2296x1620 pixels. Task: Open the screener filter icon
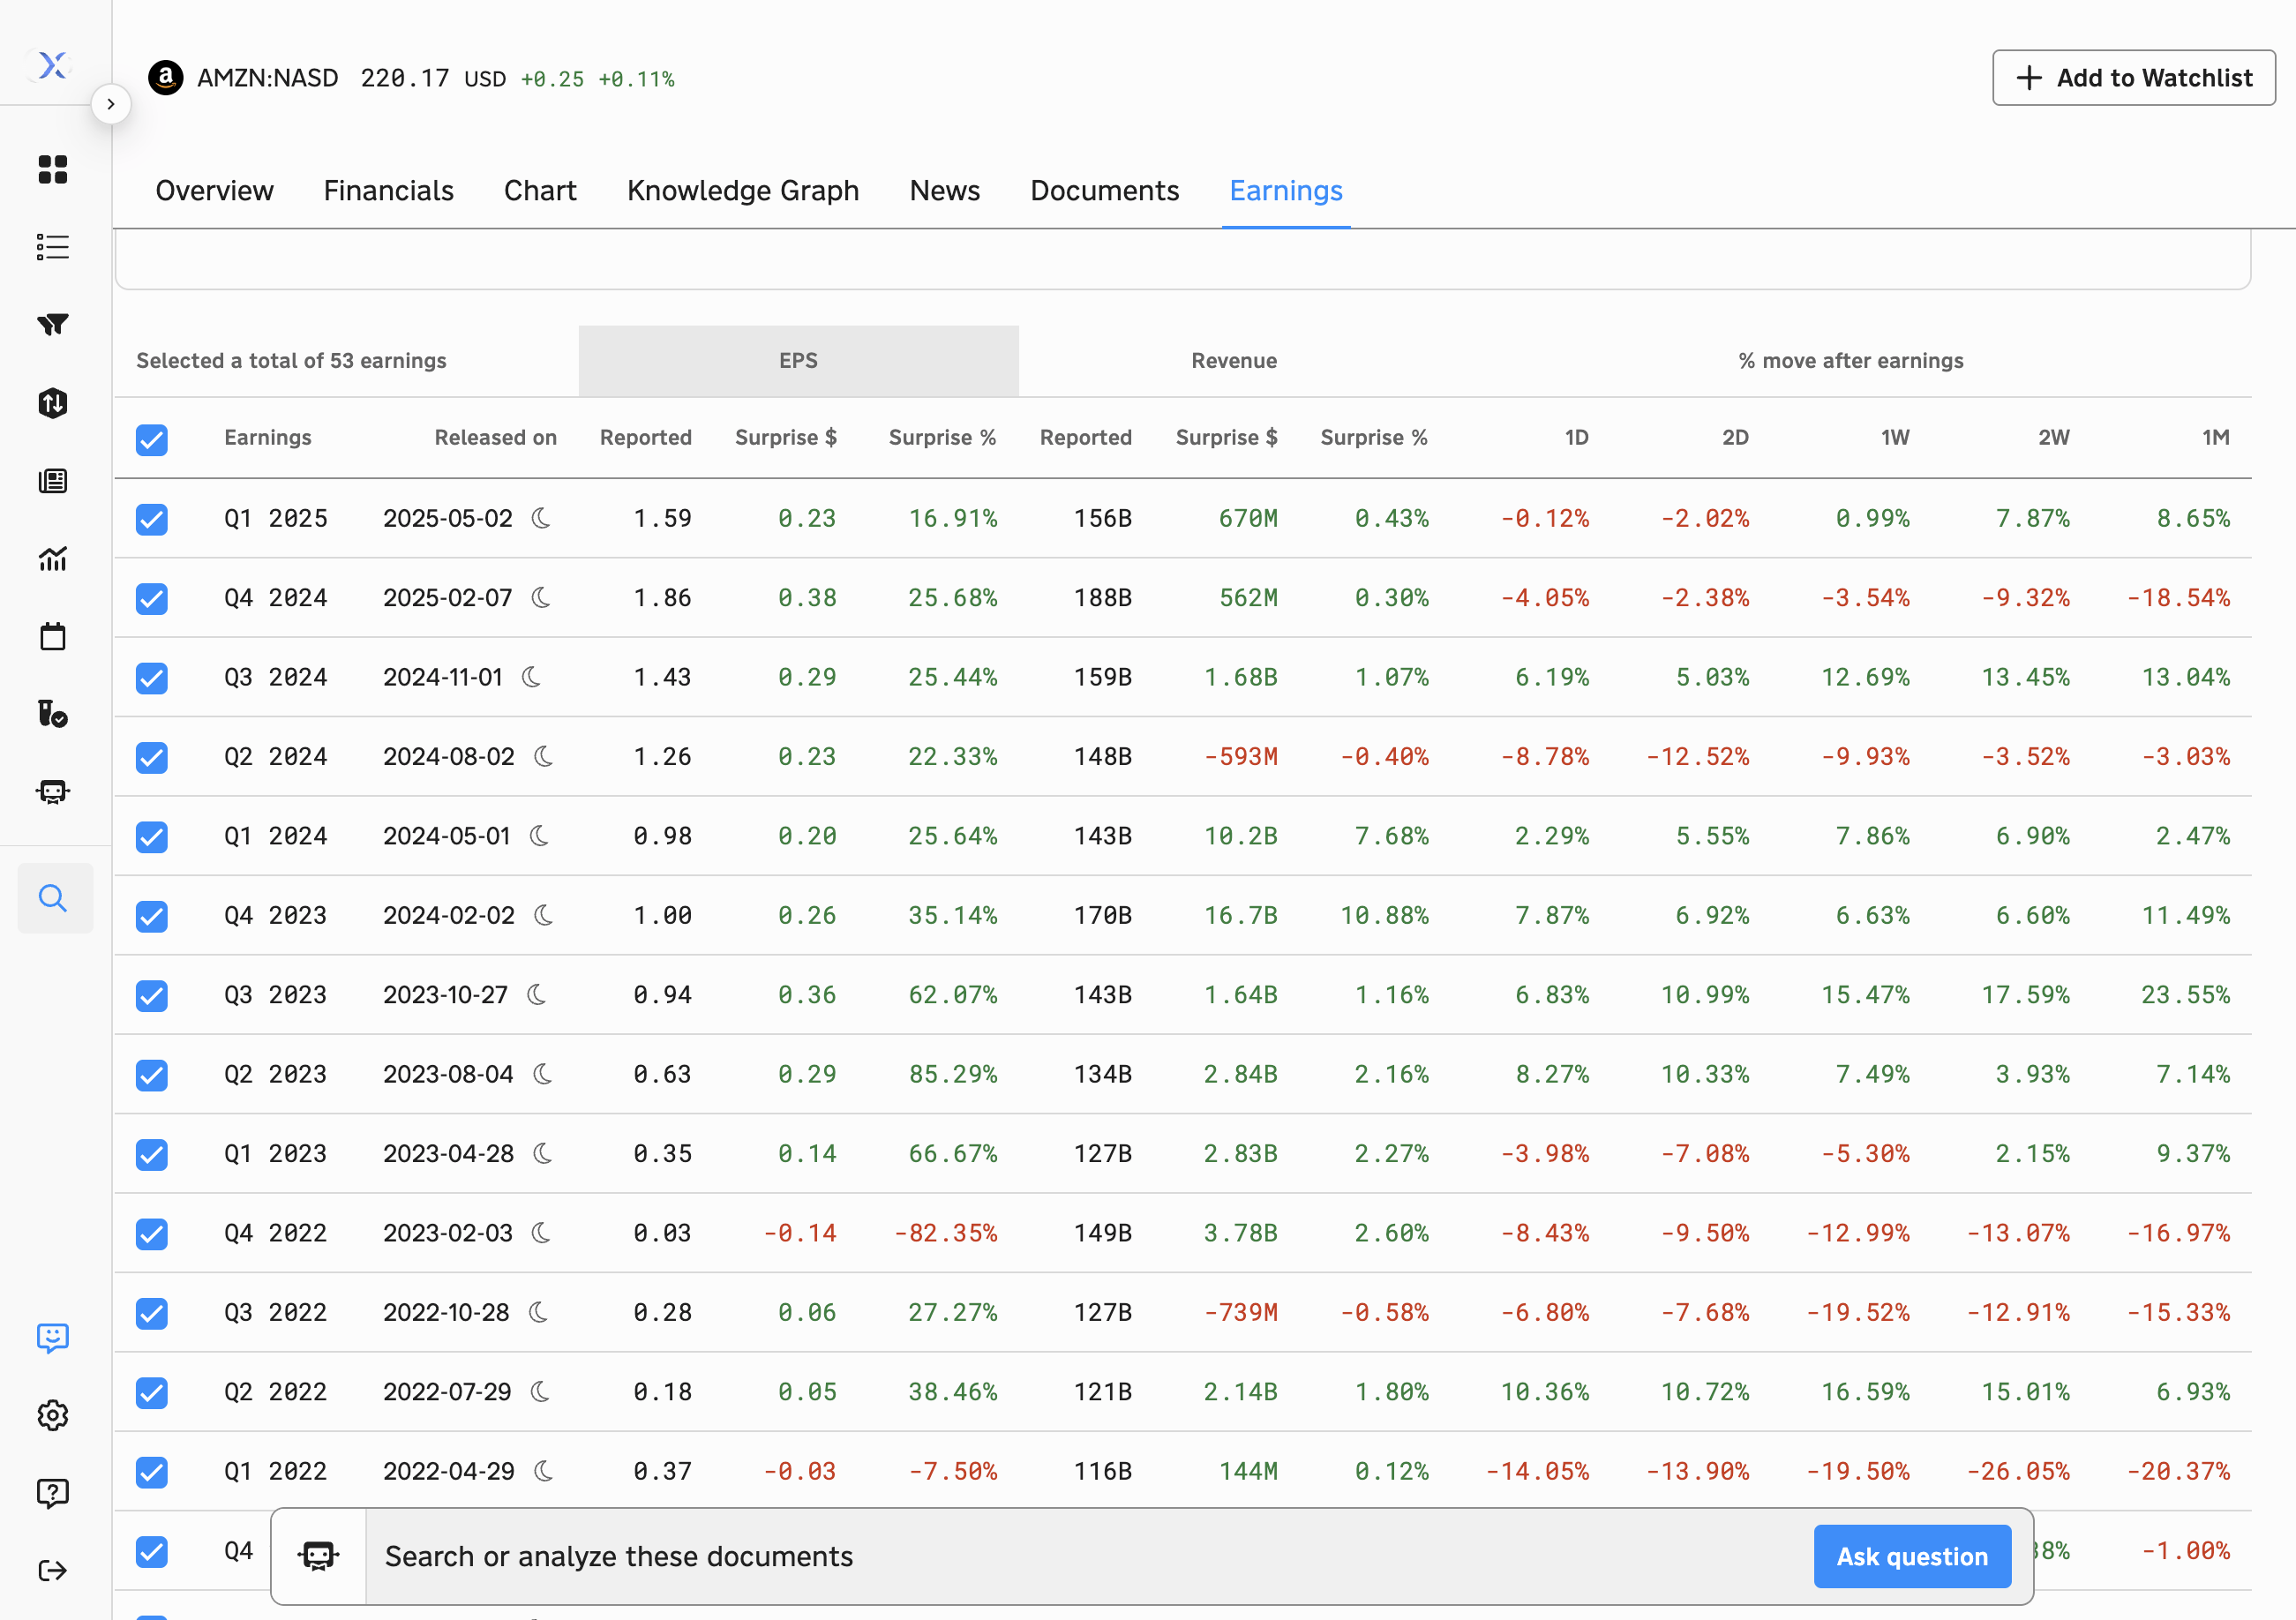tap(53, 324)
